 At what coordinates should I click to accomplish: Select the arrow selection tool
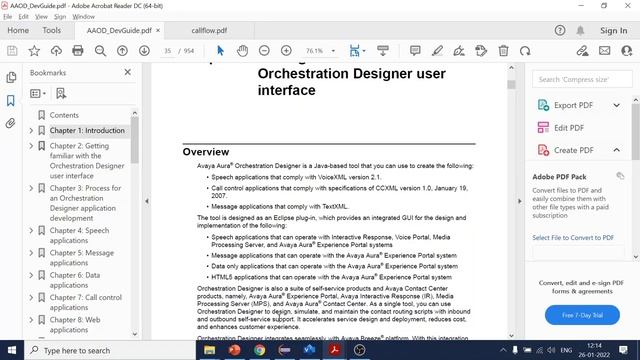tap(220, 51)
